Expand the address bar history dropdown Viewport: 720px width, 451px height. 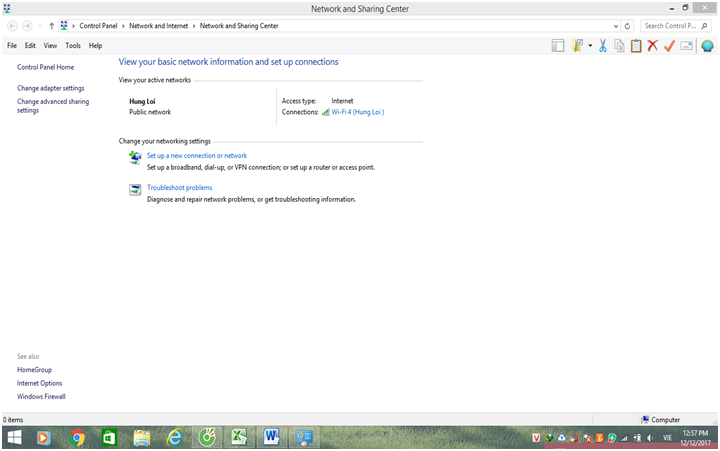[614, 25]
